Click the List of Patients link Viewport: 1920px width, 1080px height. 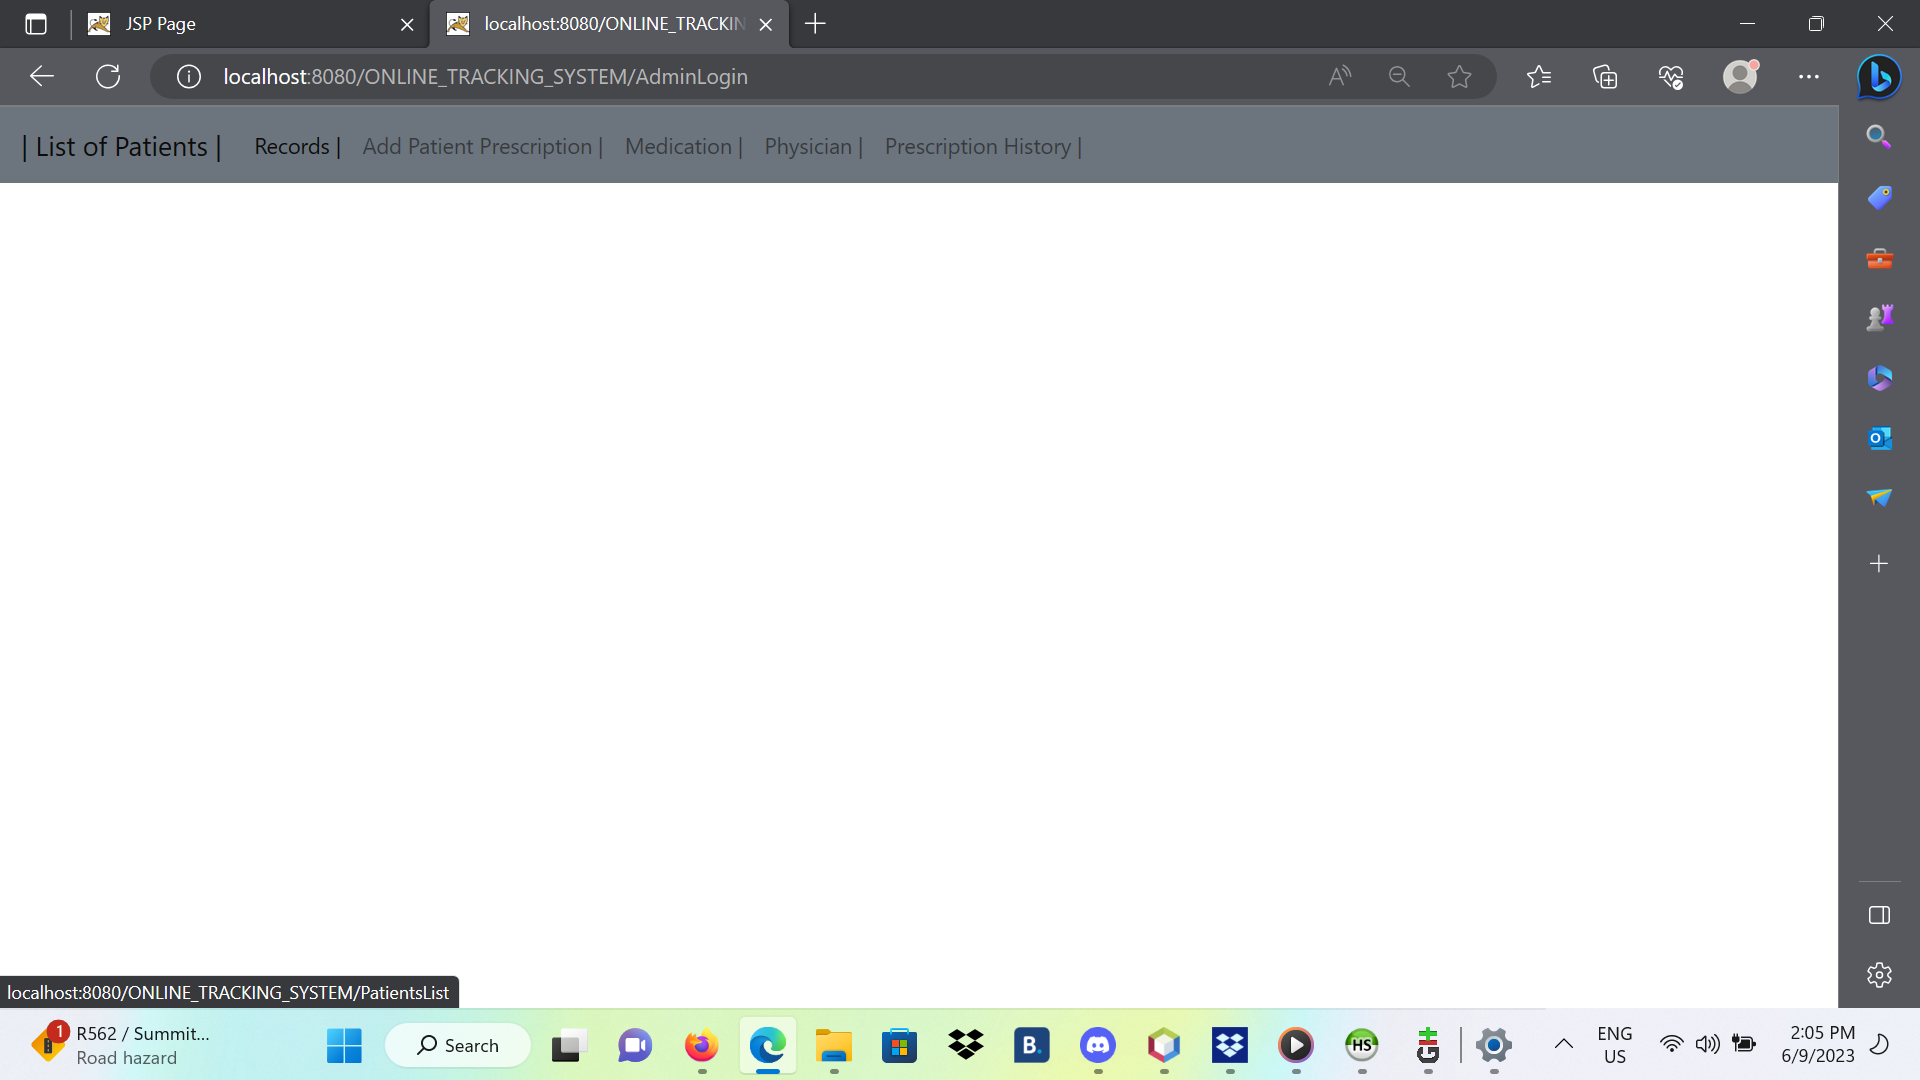click(x=122, y=147)
